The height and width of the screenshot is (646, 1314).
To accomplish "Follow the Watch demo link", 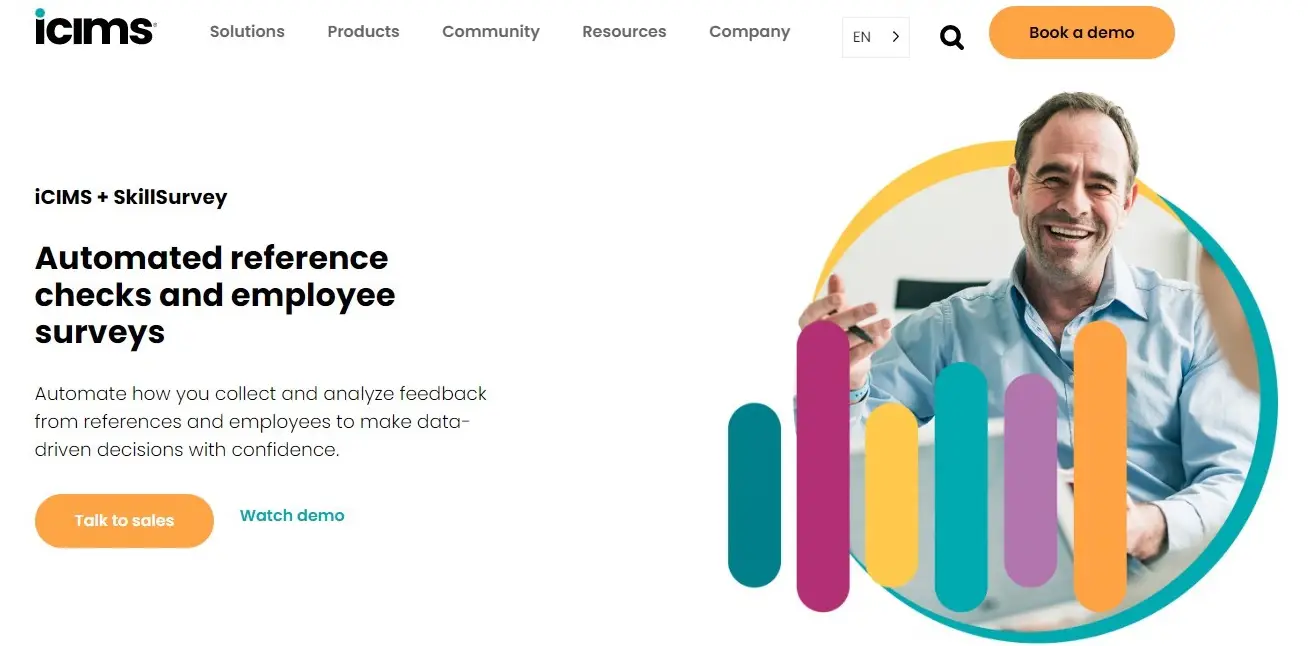I will point(292,516).
